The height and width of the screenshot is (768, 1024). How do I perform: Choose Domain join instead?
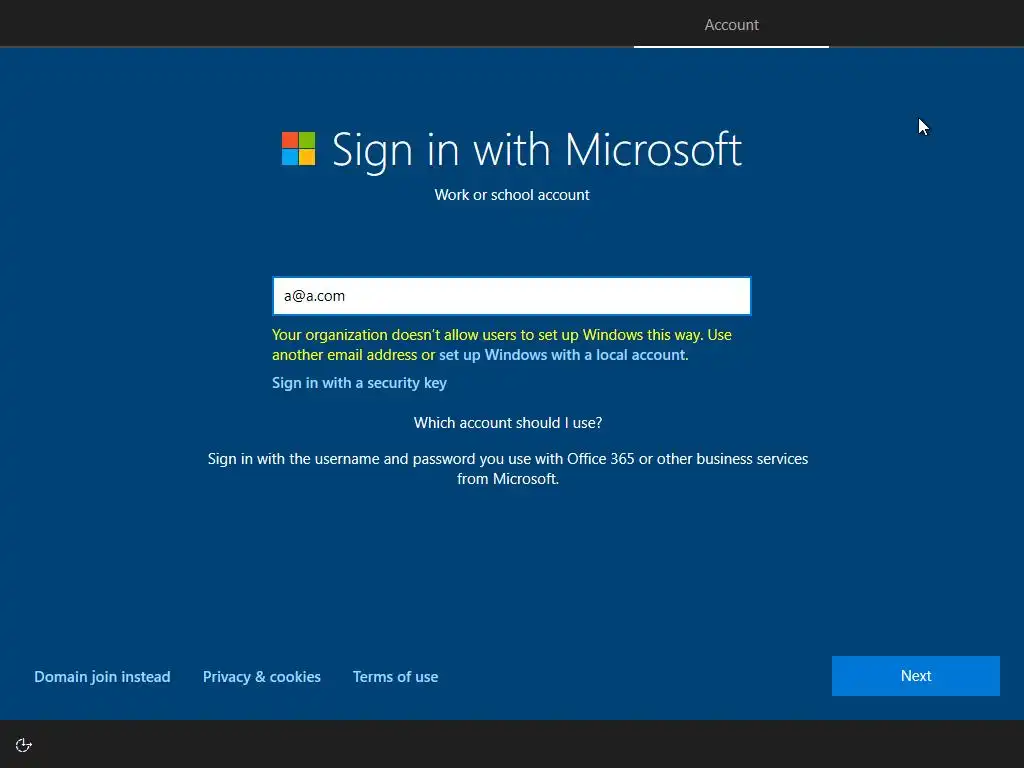click(103, 677)
